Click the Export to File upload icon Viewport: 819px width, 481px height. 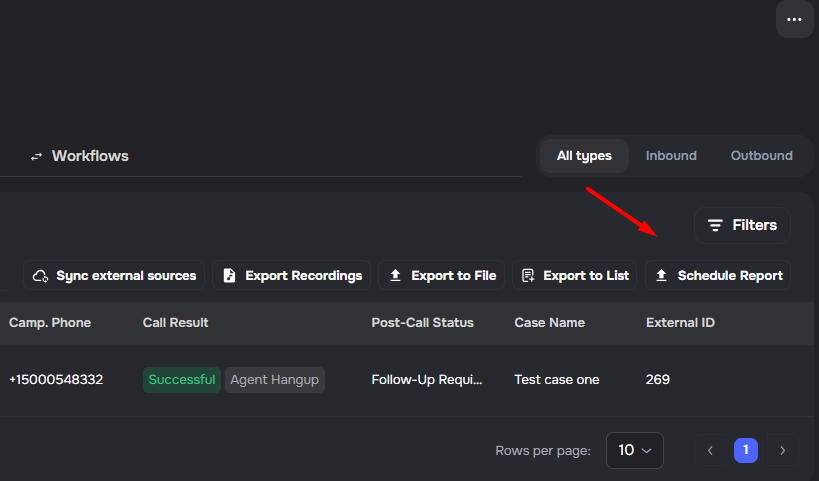395,275
